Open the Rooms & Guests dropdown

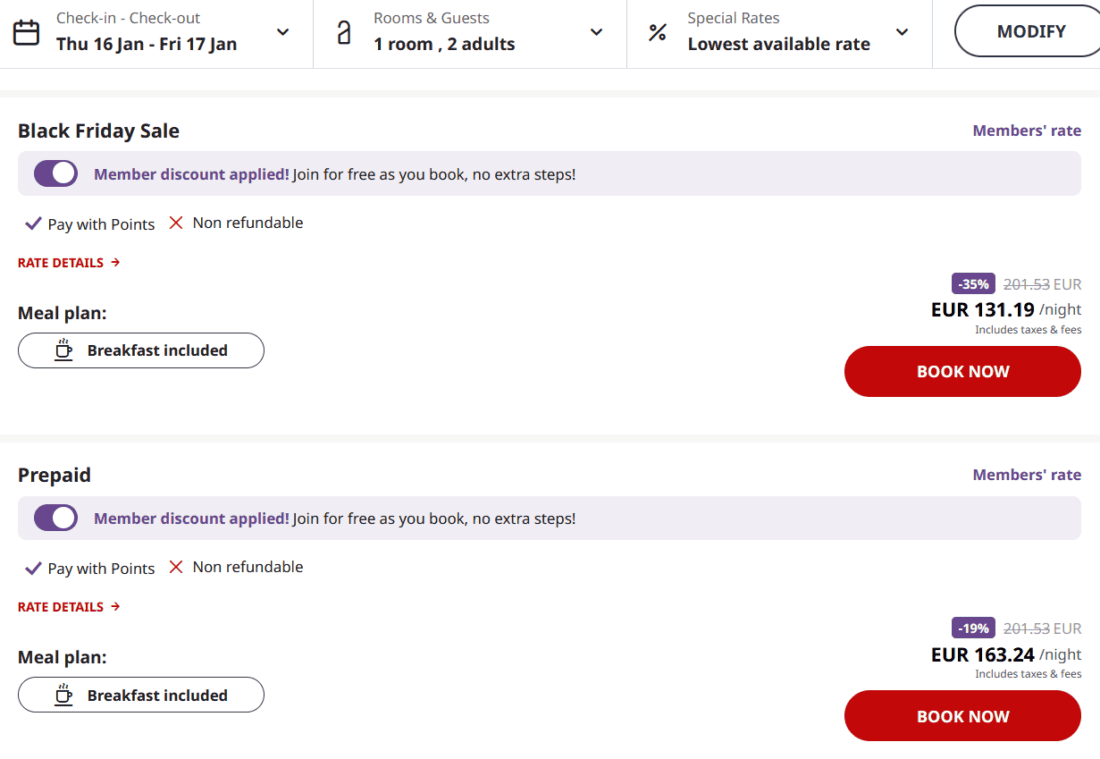[x=596, y=32]
